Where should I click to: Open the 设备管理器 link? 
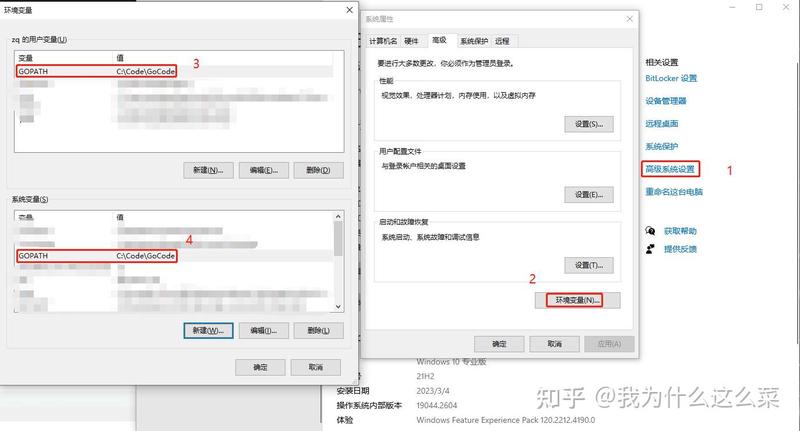coord(666,100)
